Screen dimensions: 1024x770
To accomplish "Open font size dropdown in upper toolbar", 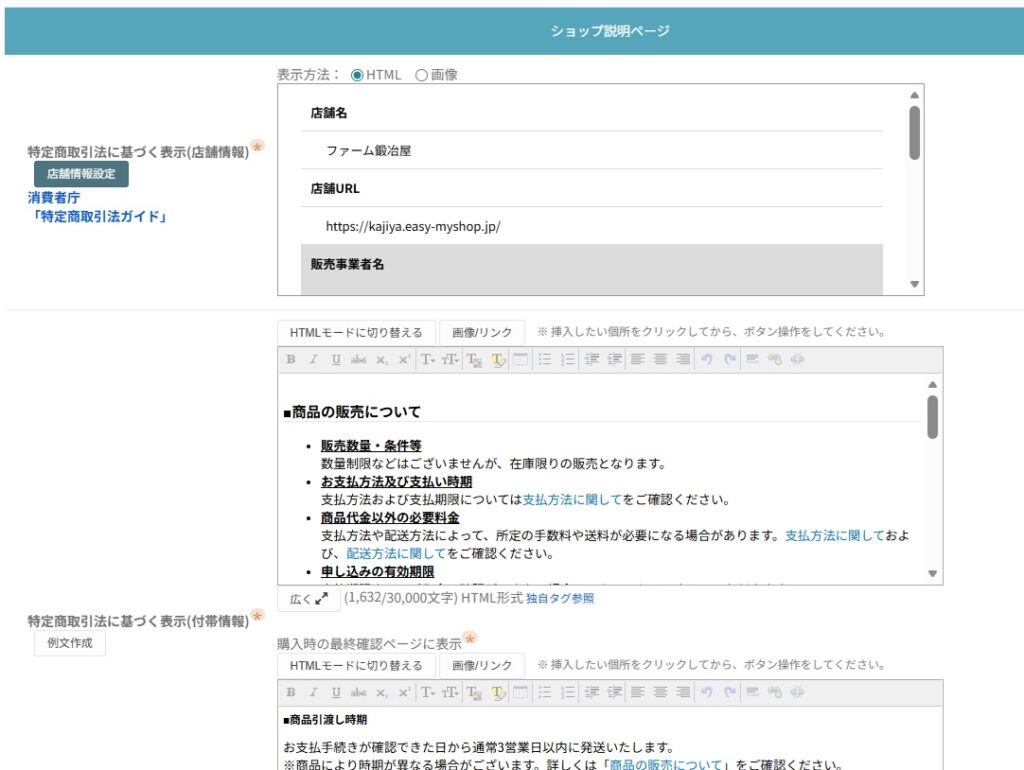I will pyautogui.click(x=450, y=360).
